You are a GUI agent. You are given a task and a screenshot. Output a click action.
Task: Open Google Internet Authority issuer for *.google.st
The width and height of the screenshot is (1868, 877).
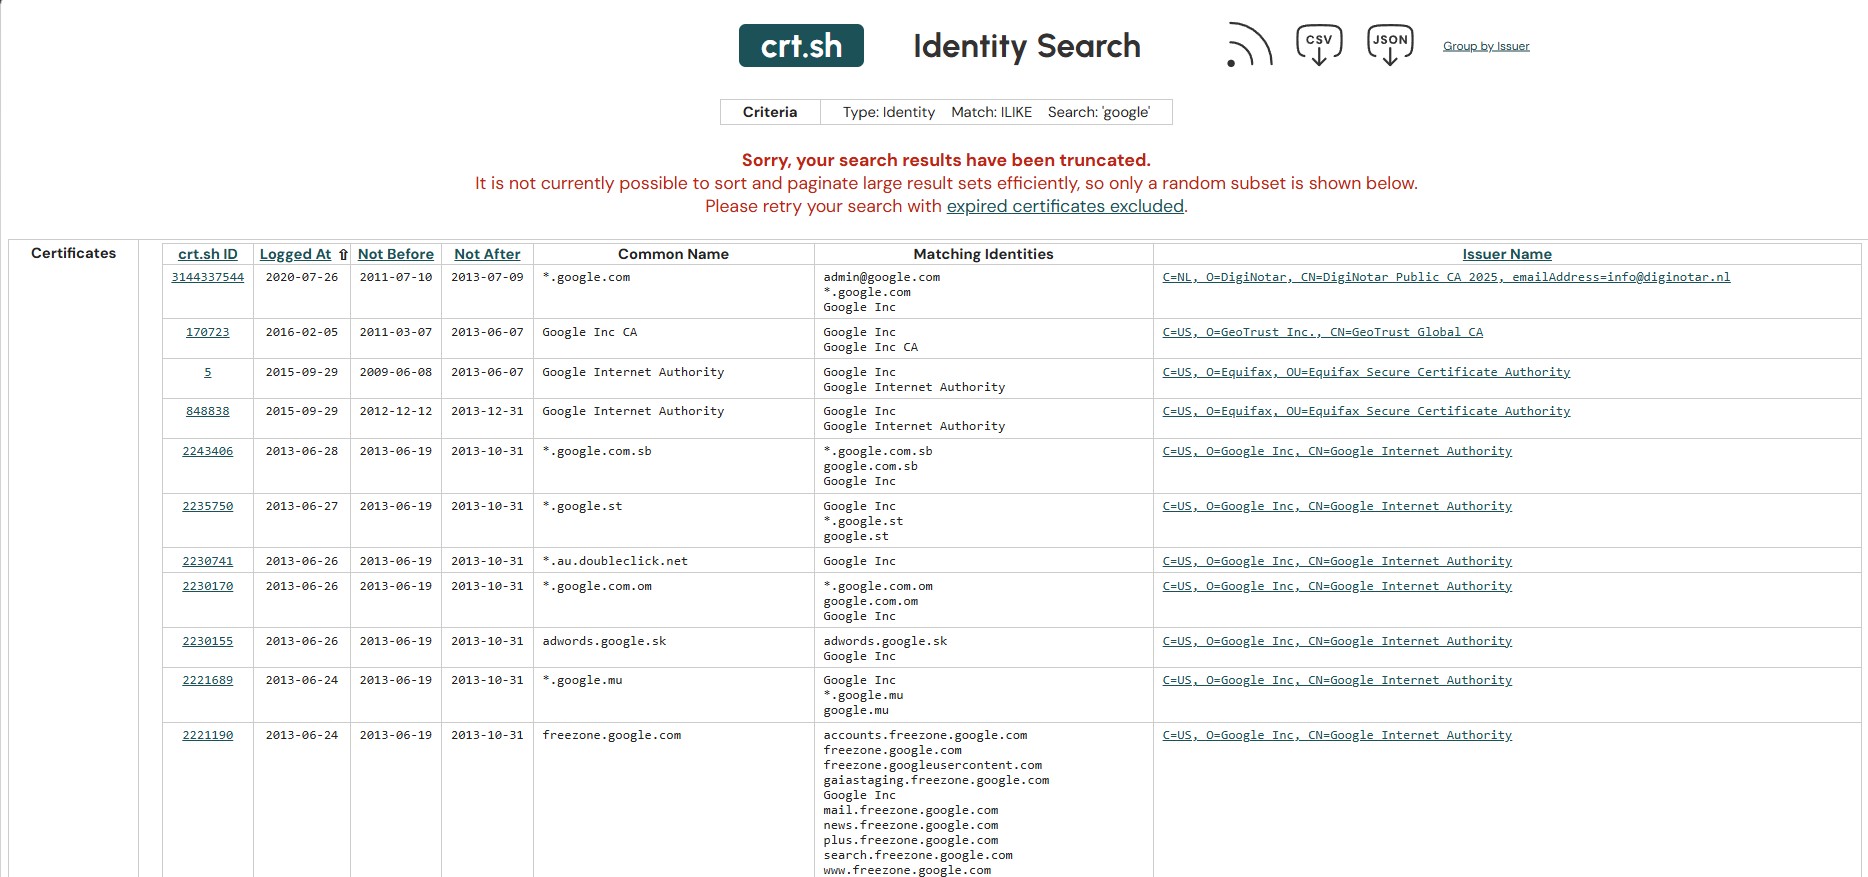[1337, 506]
